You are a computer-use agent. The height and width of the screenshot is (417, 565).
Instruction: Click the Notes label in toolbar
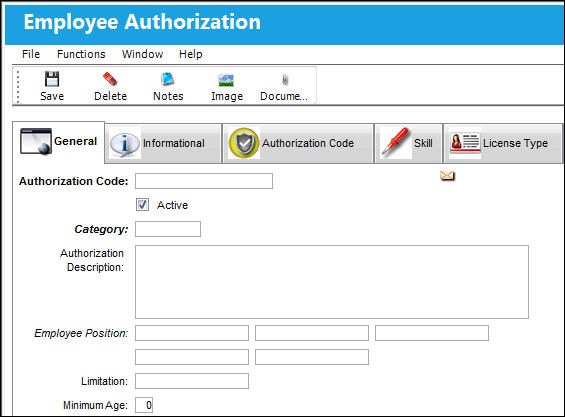click(168, 96)
